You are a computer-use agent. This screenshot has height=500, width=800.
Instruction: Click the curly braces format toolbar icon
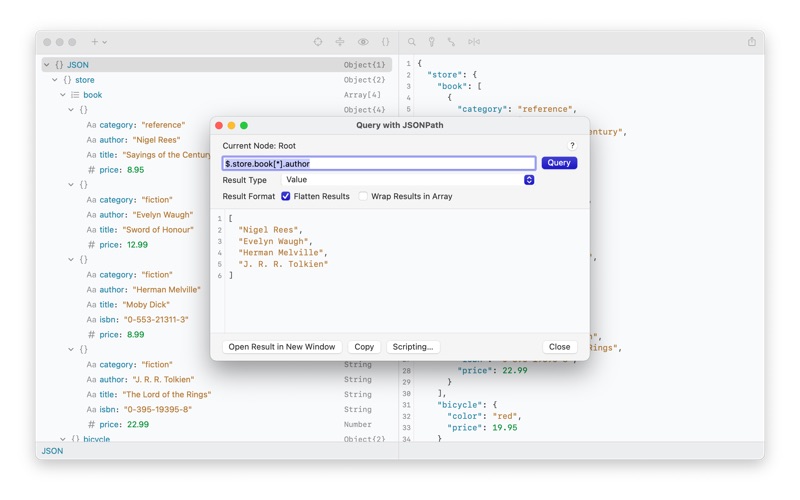(x=386, y=42)
